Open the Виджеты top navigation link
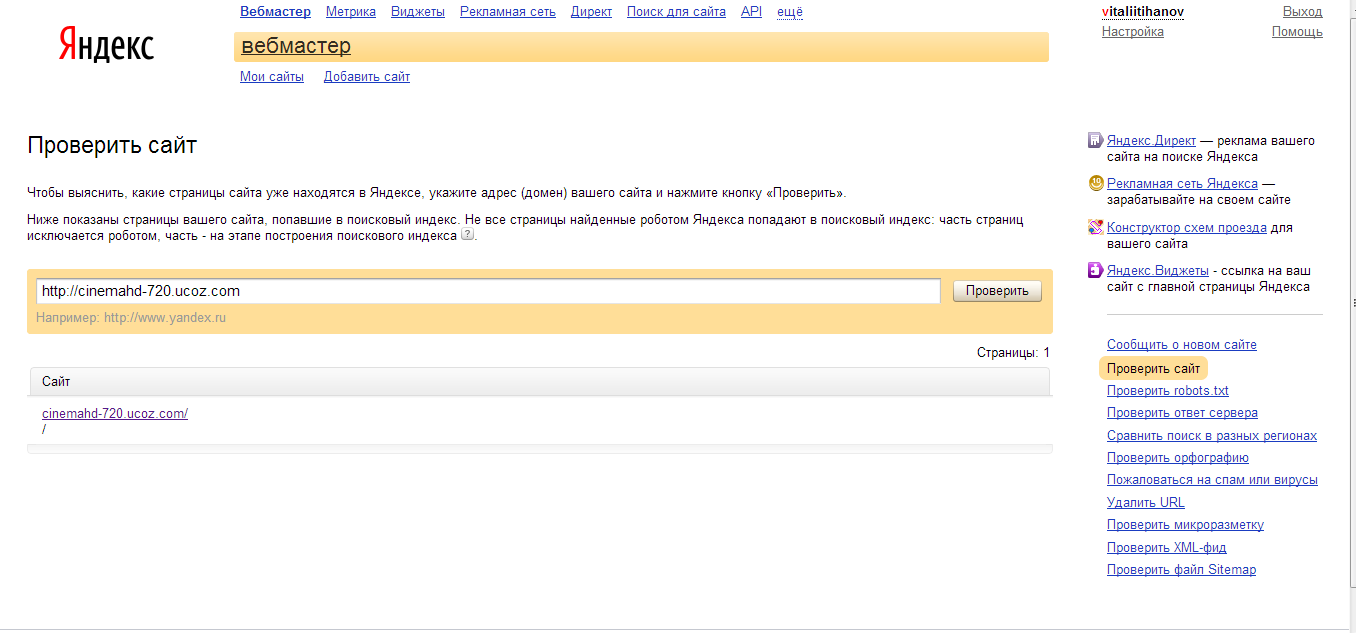This screenshot has height=633, width=1356. click(418, 12)
